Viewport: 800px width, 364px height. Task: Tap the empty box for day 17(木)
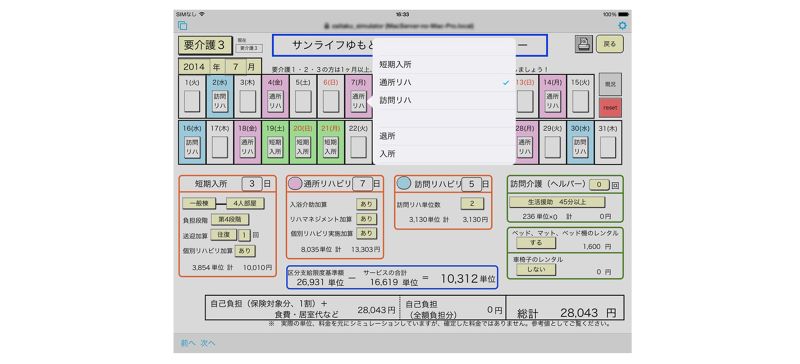coord(220,147)
